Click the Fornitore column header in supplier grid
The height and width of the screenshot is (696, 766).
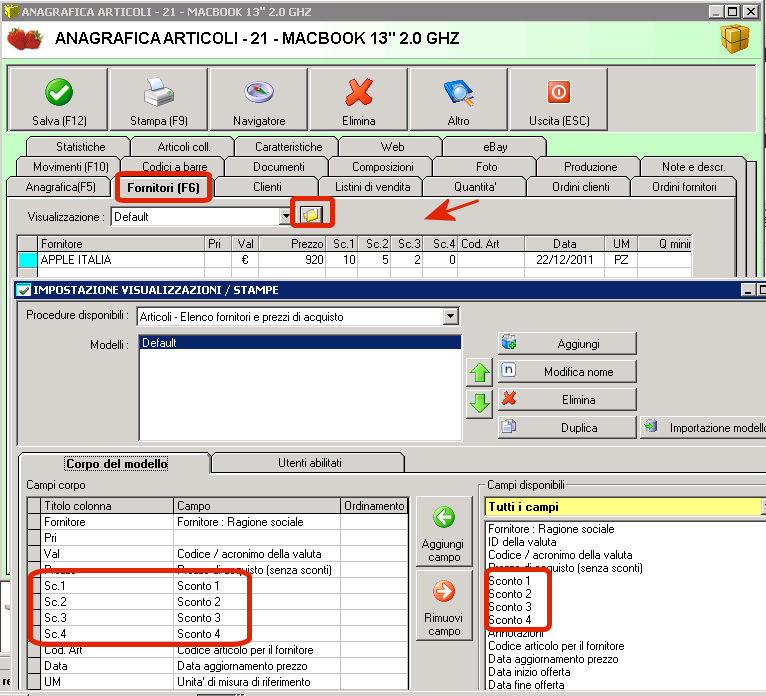coord(121,243)
